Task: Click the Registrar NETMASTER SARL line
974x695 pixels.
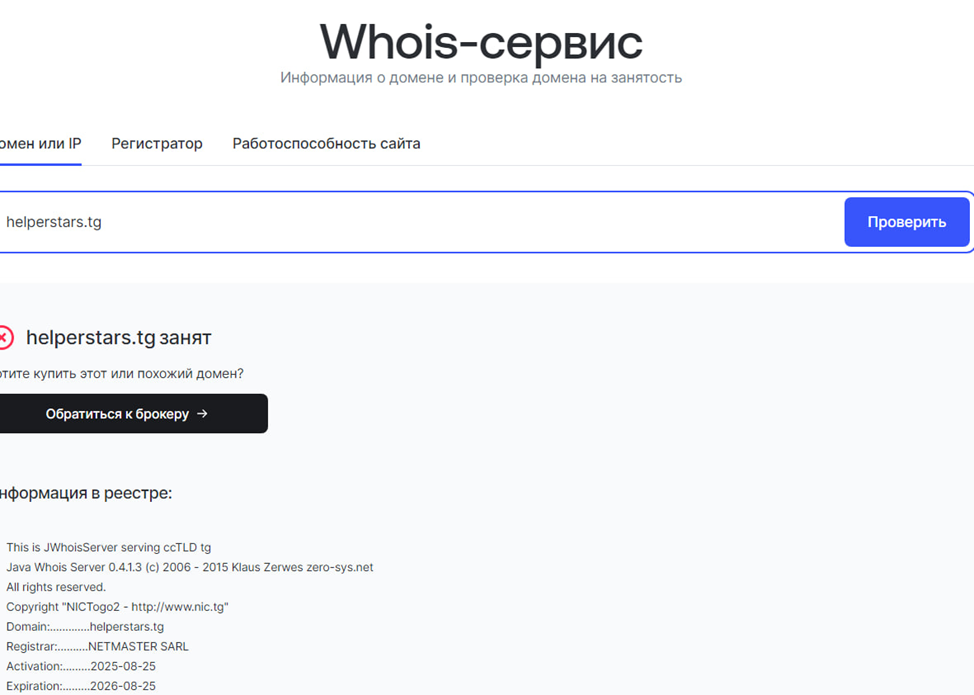Action: pos(97,646)
